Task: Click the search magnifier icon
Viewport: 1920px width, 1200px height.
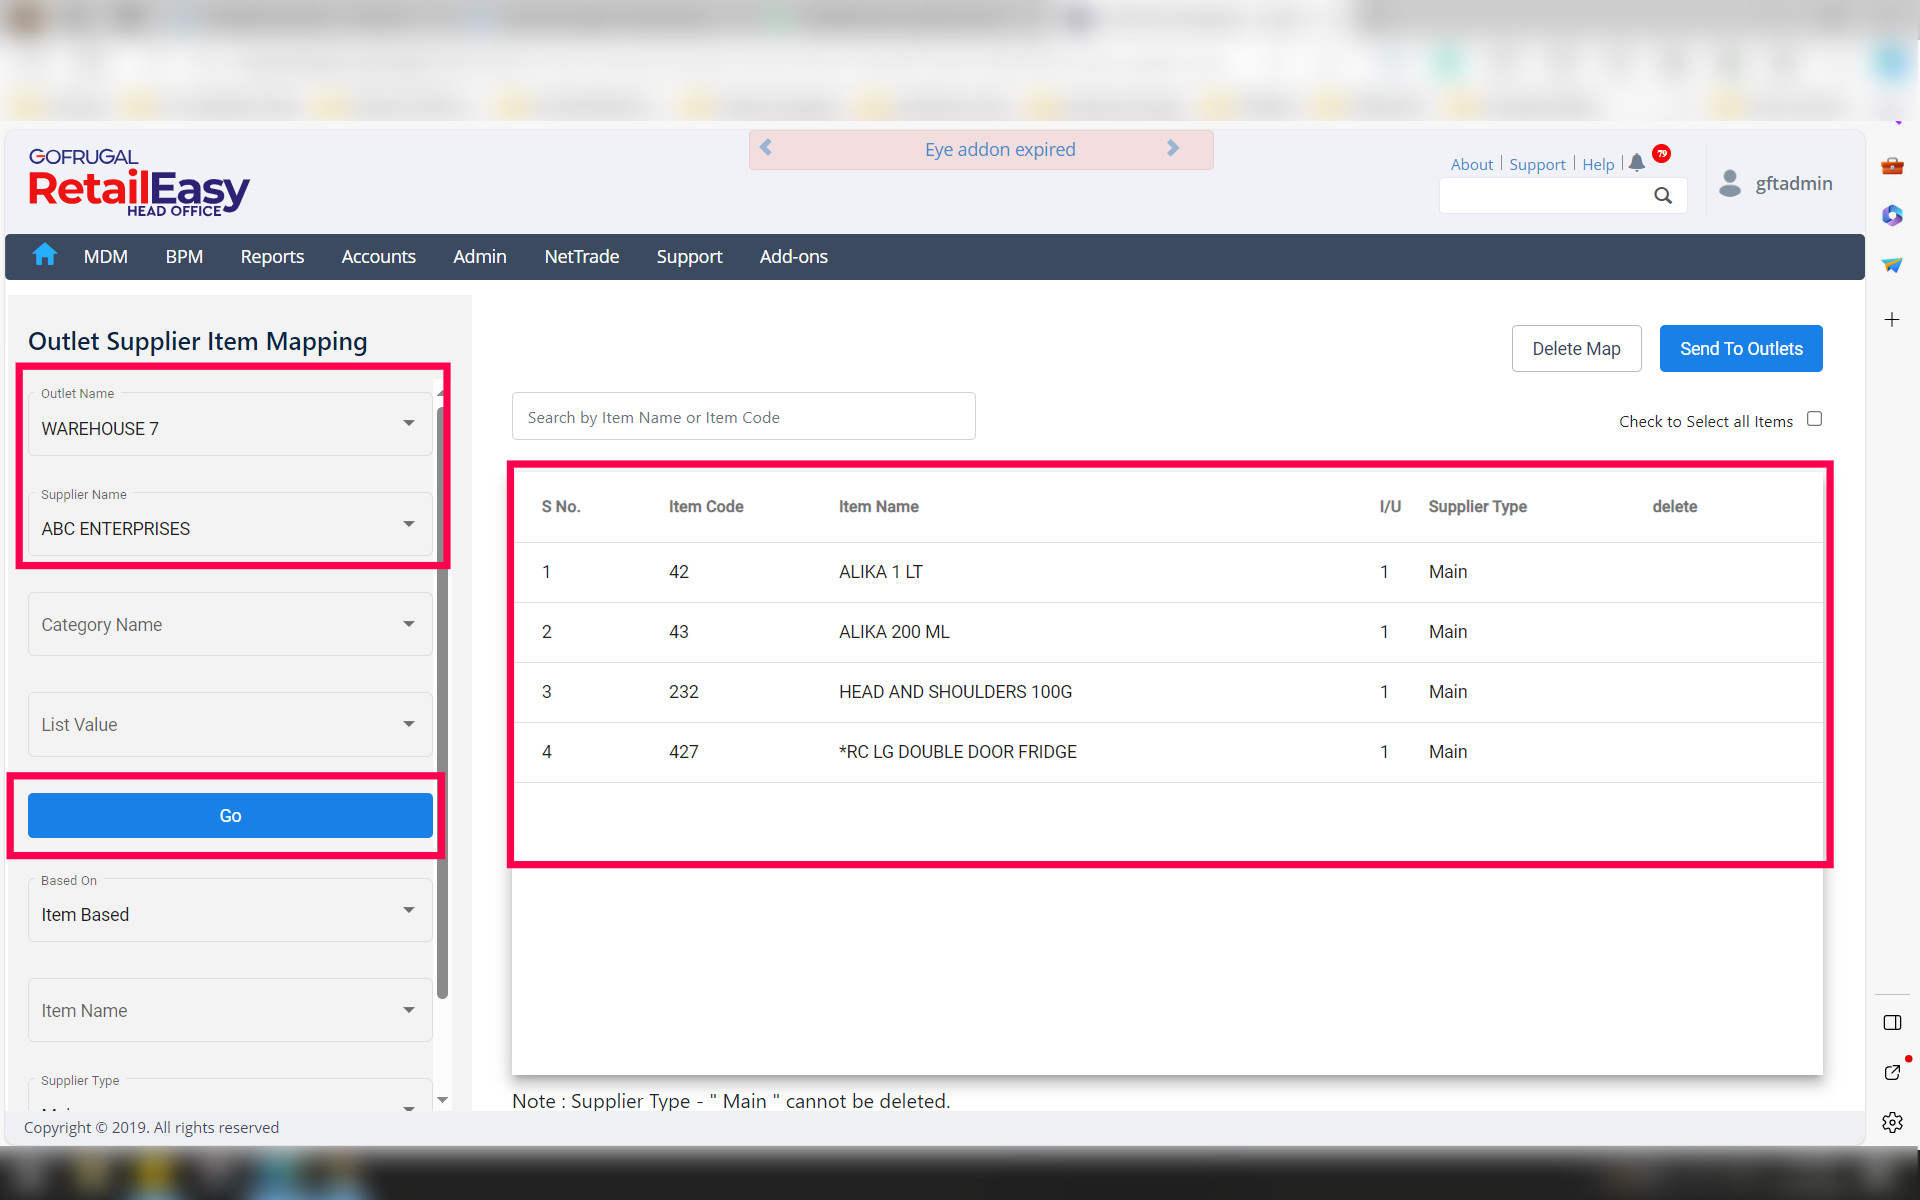Action: (x=1662, y=196)
